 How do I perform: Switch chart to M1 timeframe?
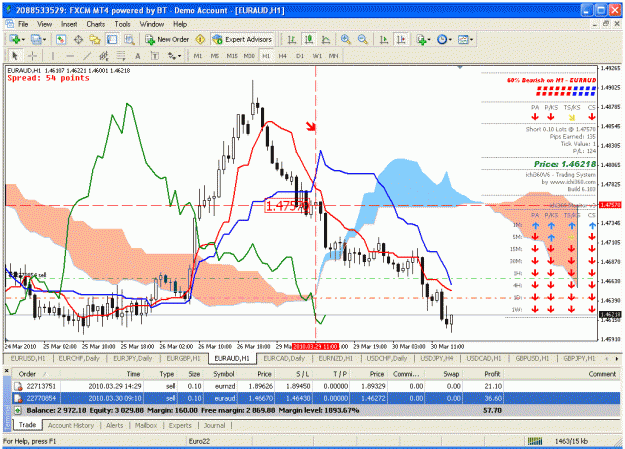tap(198, 56)
